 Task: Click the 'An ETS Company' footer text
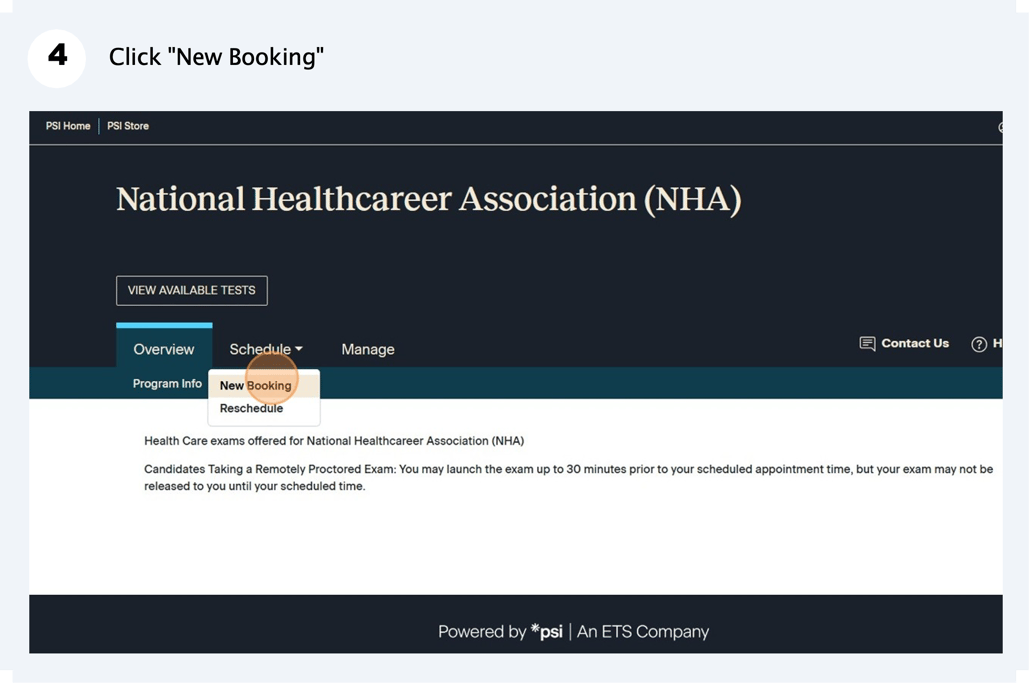pos(643,631)
